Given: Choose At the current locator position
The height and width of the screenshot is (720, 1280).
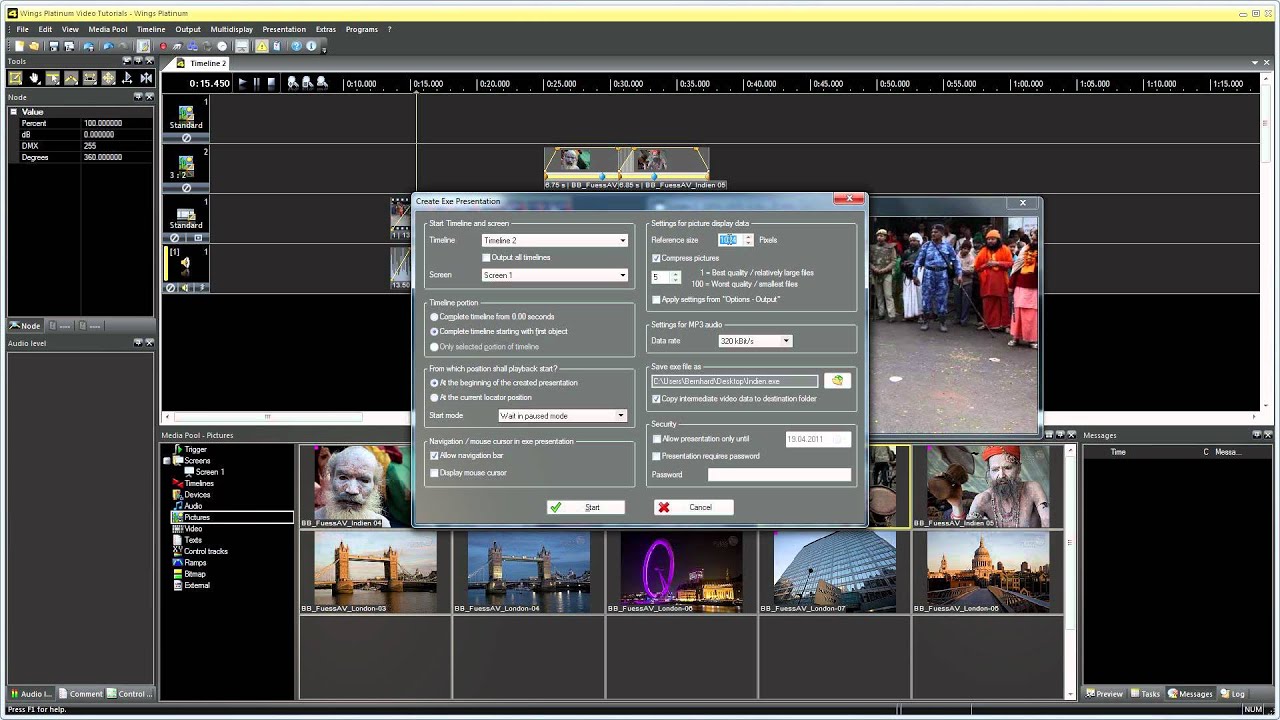Looking at the screenshot, I should [434, 397].
